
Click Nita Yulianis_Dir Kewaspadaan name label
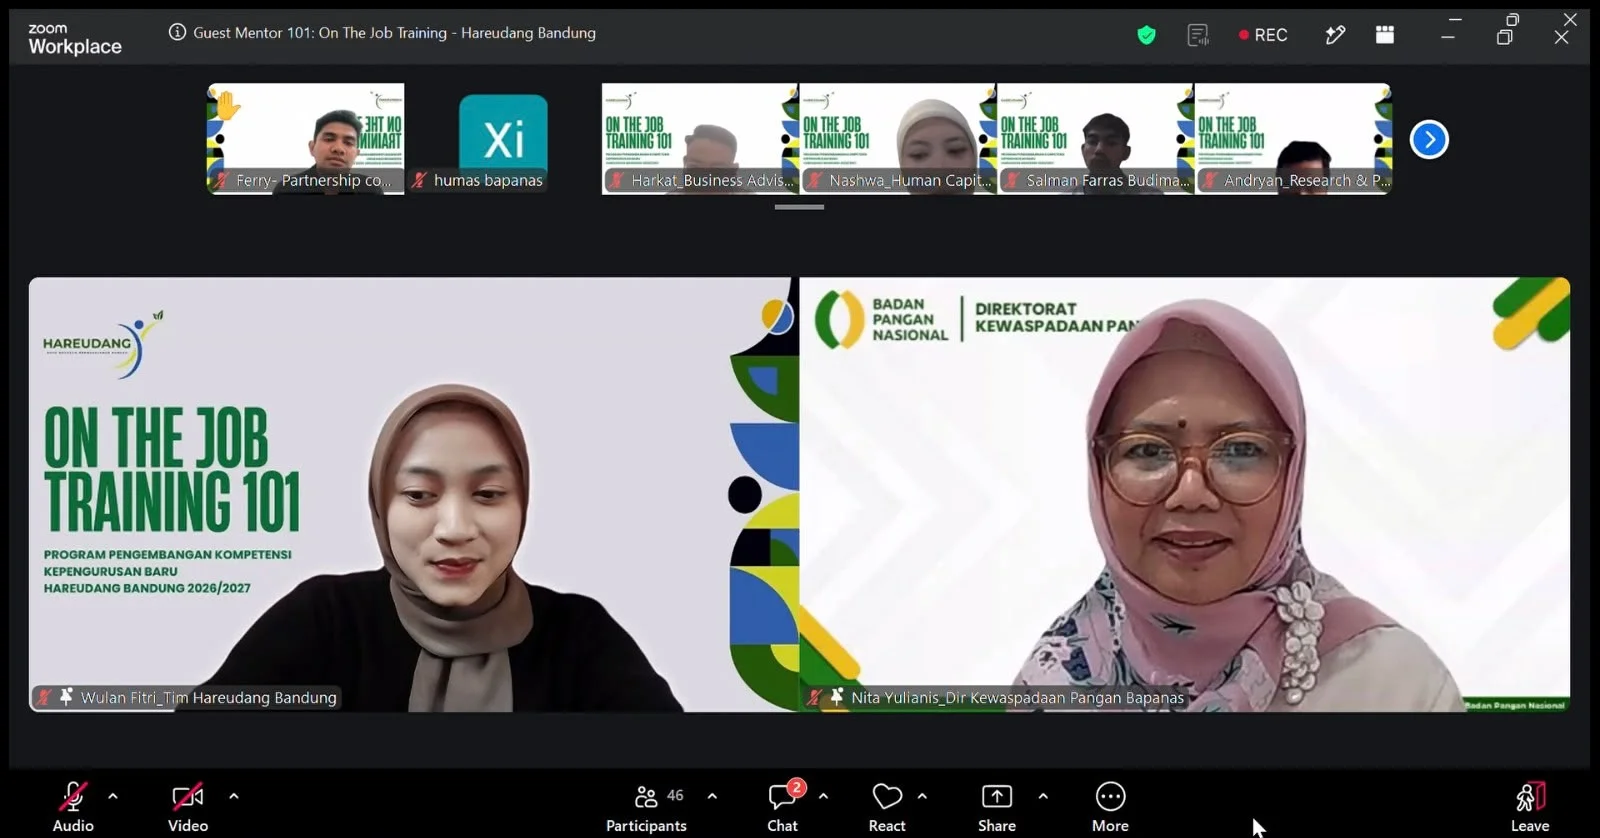1017,697
